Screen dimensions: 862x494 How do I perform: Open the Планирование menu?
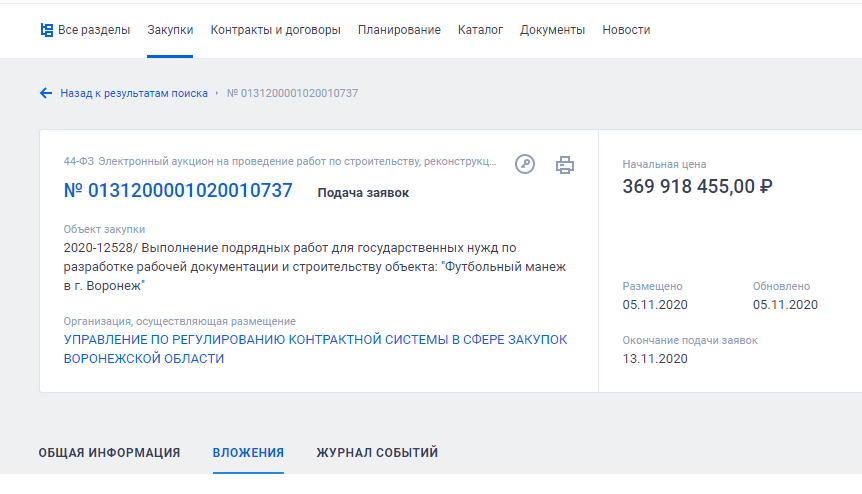(x=399, y=30)
